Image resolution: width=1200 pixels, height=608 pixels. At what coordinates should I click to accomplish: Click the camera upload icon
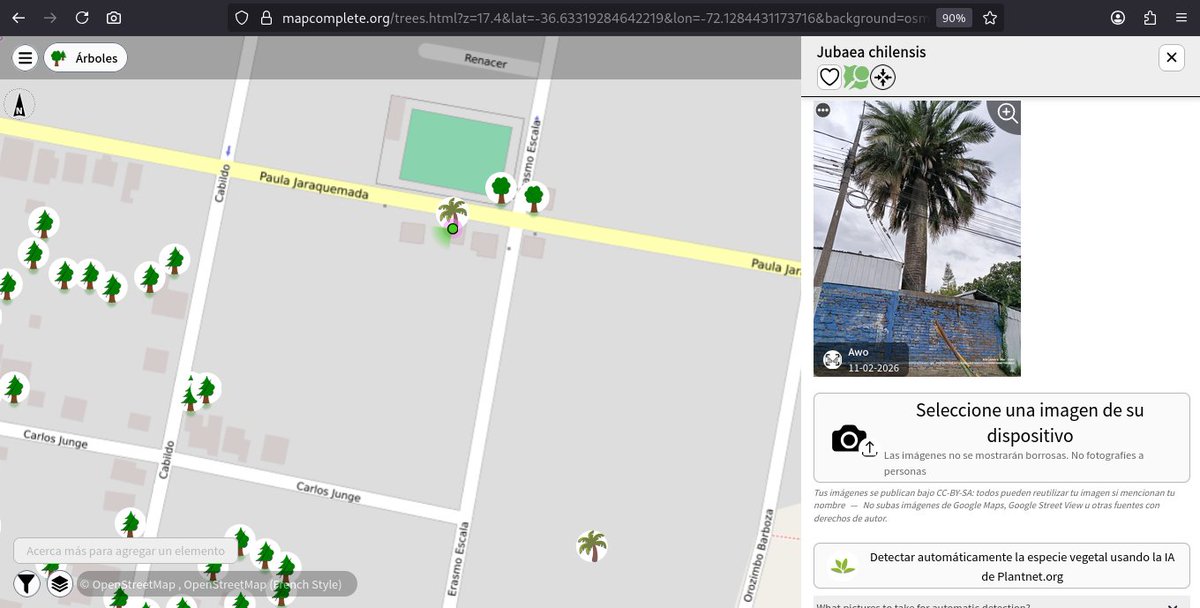(853, 439)
